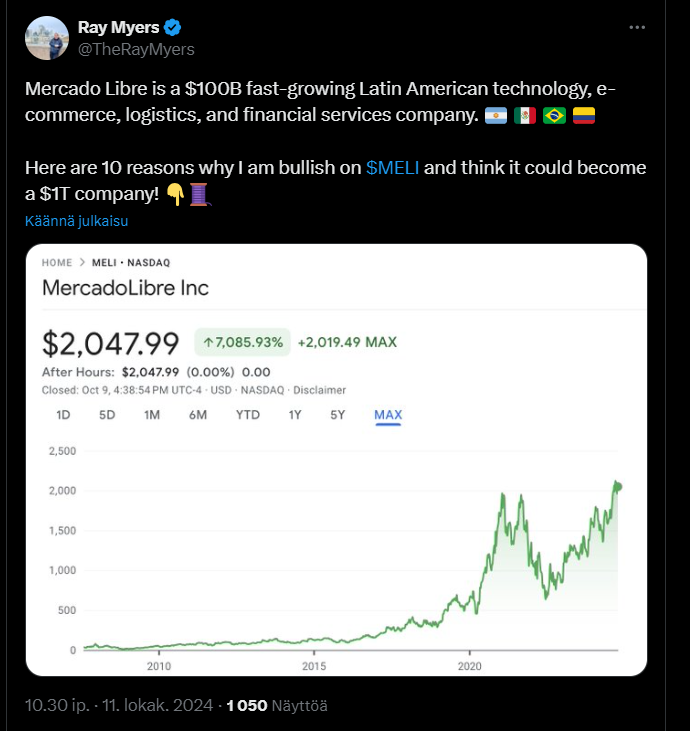The height and width of the screenshot is (731, 690).
Task: Click the Brazil flag emoji
Action: point(554,116)
